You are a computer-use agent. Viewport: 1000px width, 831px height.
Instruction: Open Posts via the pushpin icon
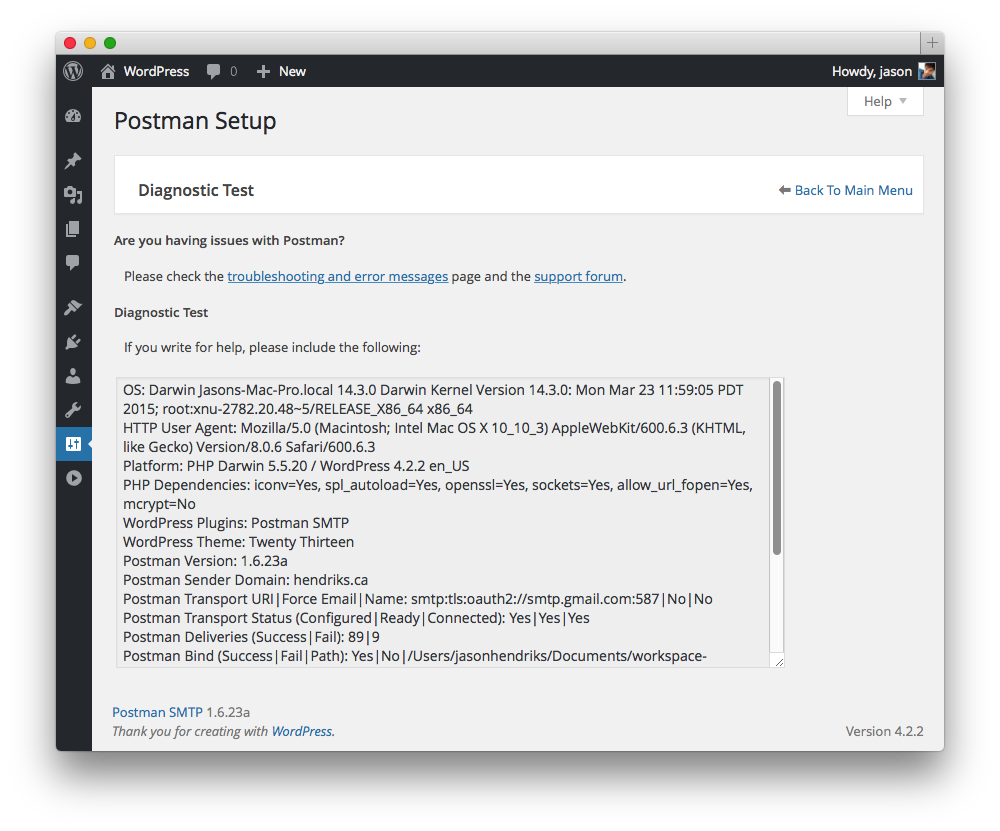tap(73, 161)
